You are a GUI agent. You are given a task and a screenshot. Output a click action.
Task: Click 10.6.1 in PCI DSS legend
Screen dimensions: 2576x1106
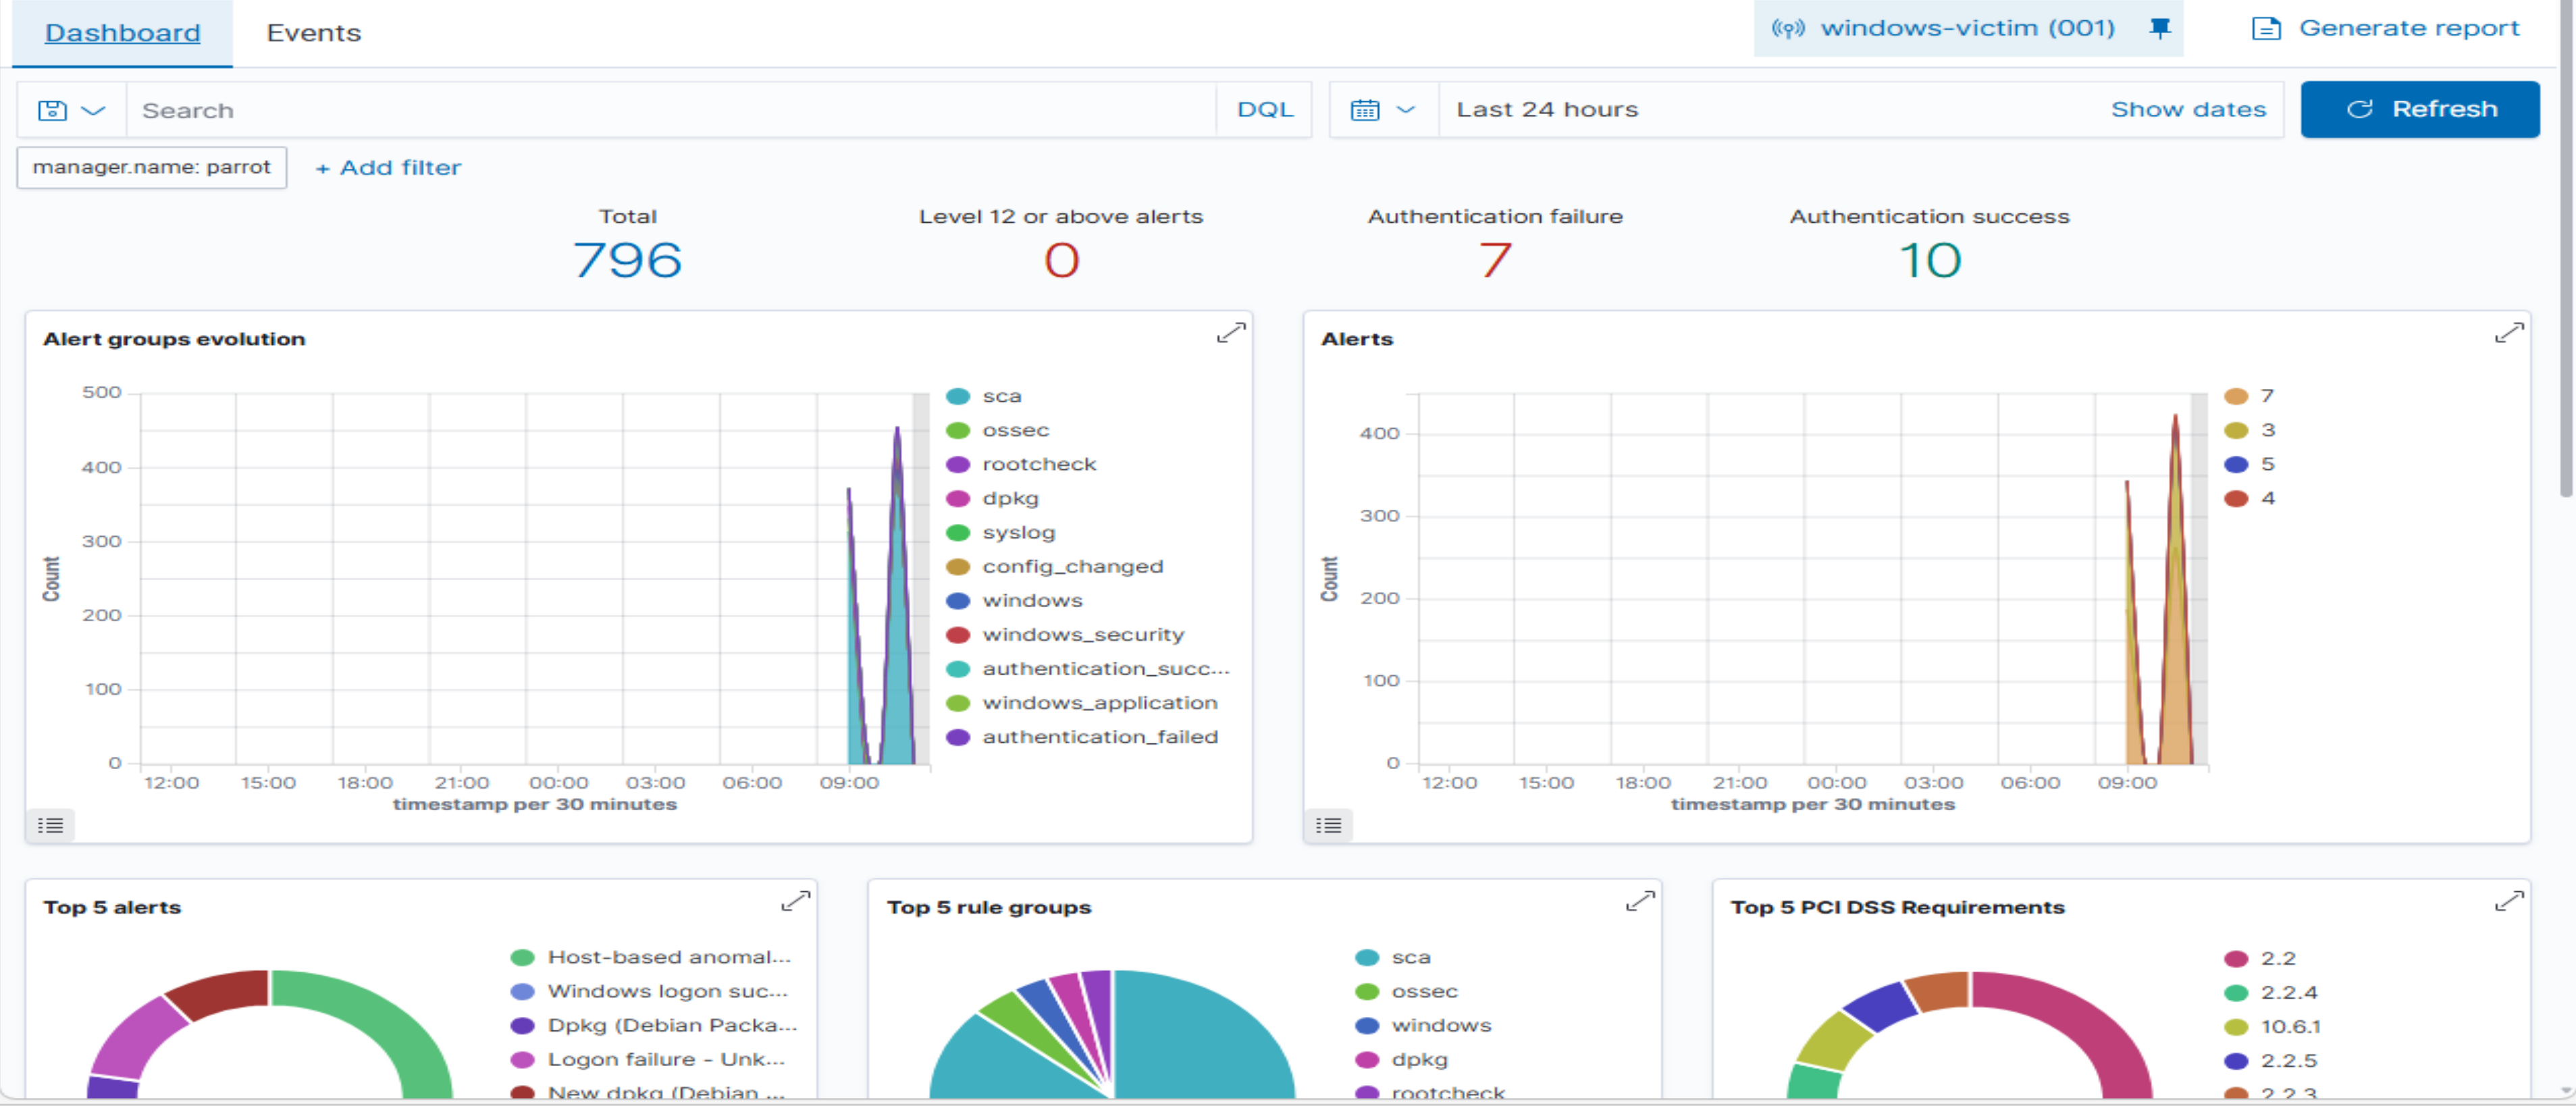[x=2290, y=1026]
